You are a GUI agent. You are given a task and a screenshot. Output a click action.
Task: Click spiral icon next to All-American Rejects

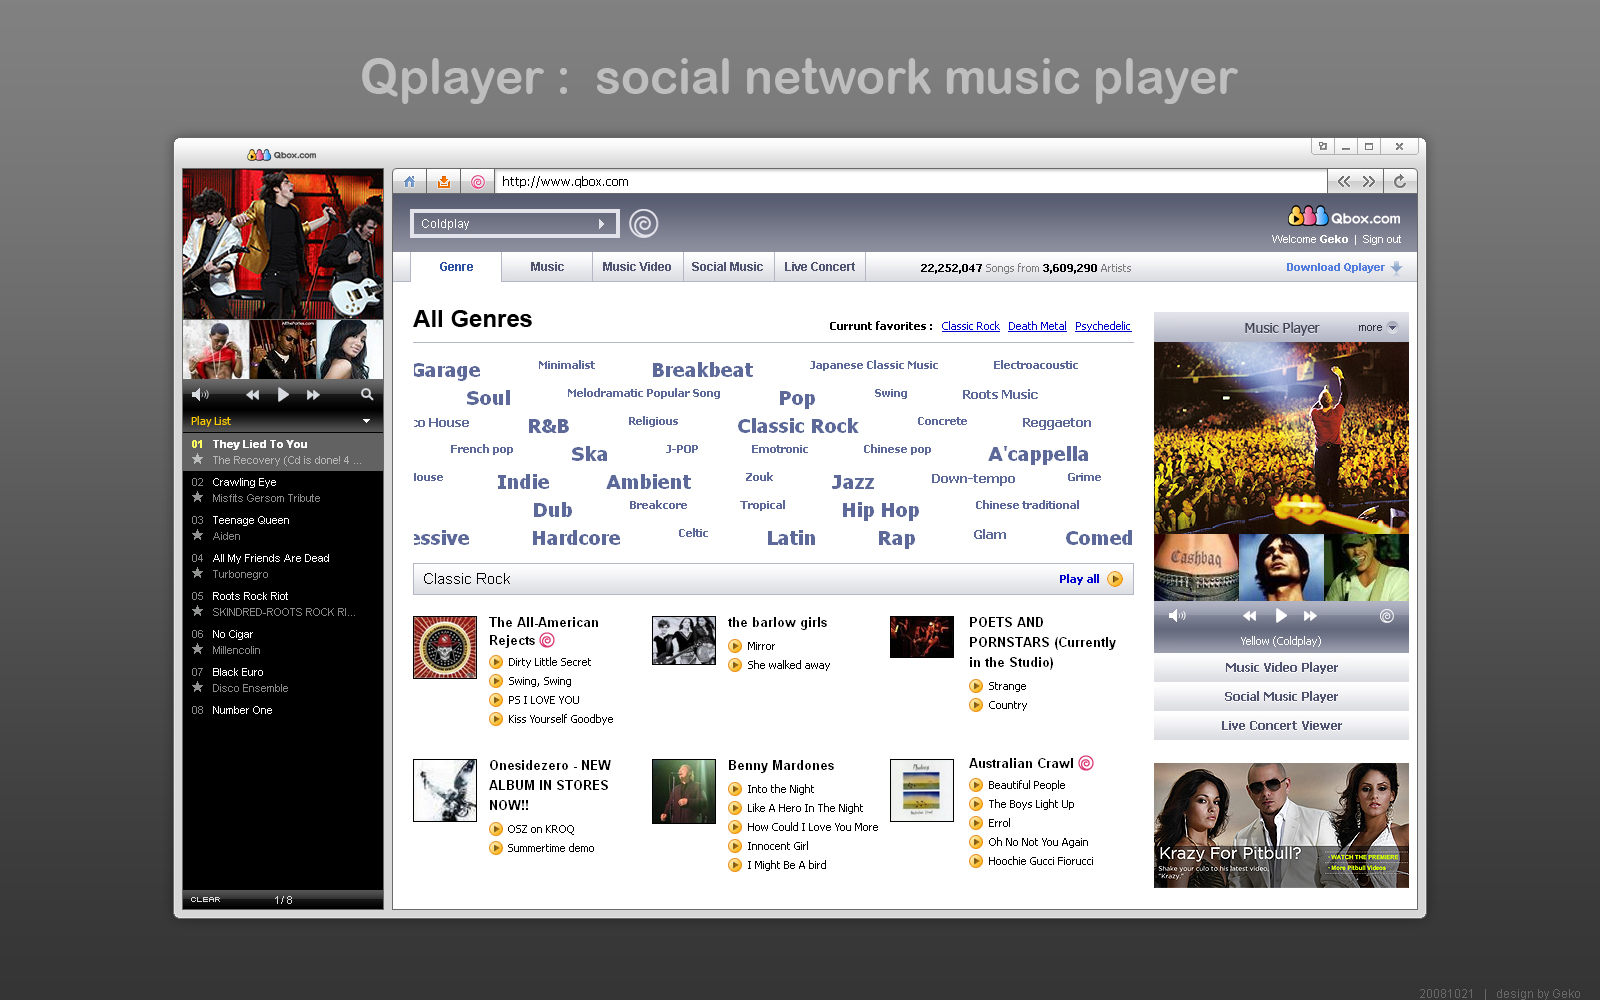pyautogui.click(x=547, y=640)
